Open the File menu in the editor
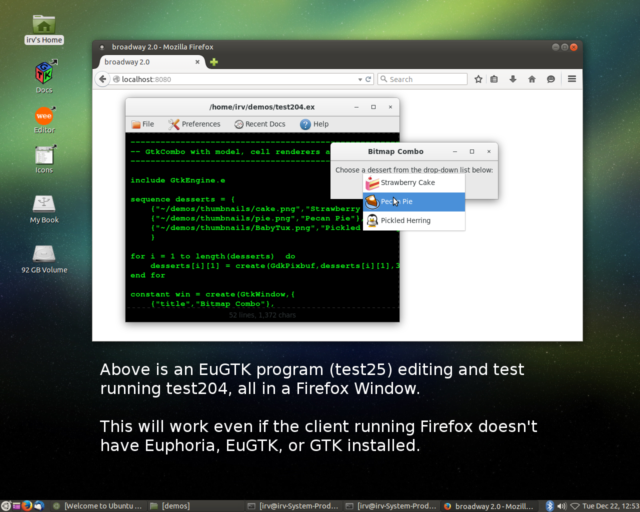The image size is (640, 512). tap(142, 124)
